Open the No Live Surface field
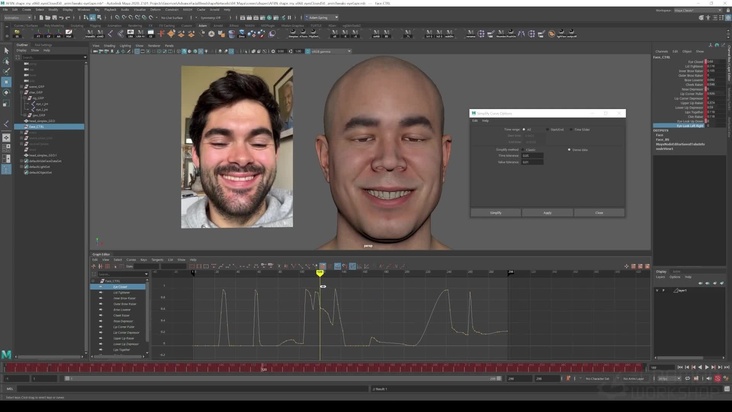The width and height of the screenshot is (732, 412). [172, 18]
